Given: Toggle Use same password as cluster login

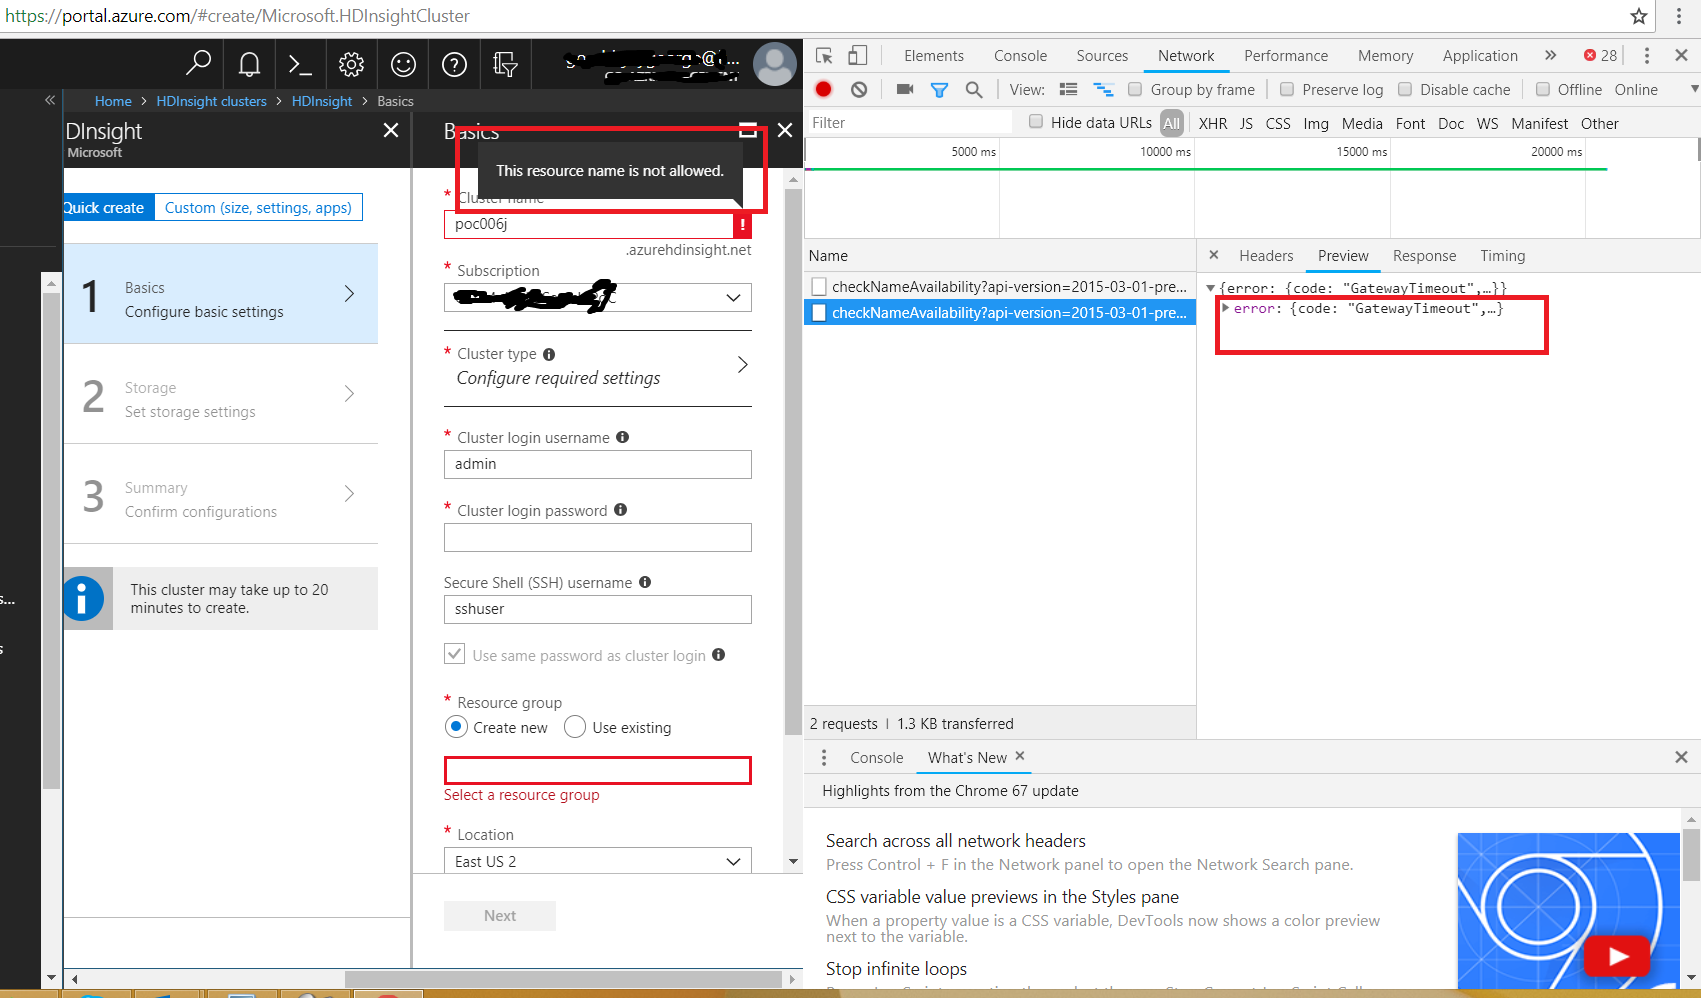Looking at the screenshot, I should pos(455,654).
